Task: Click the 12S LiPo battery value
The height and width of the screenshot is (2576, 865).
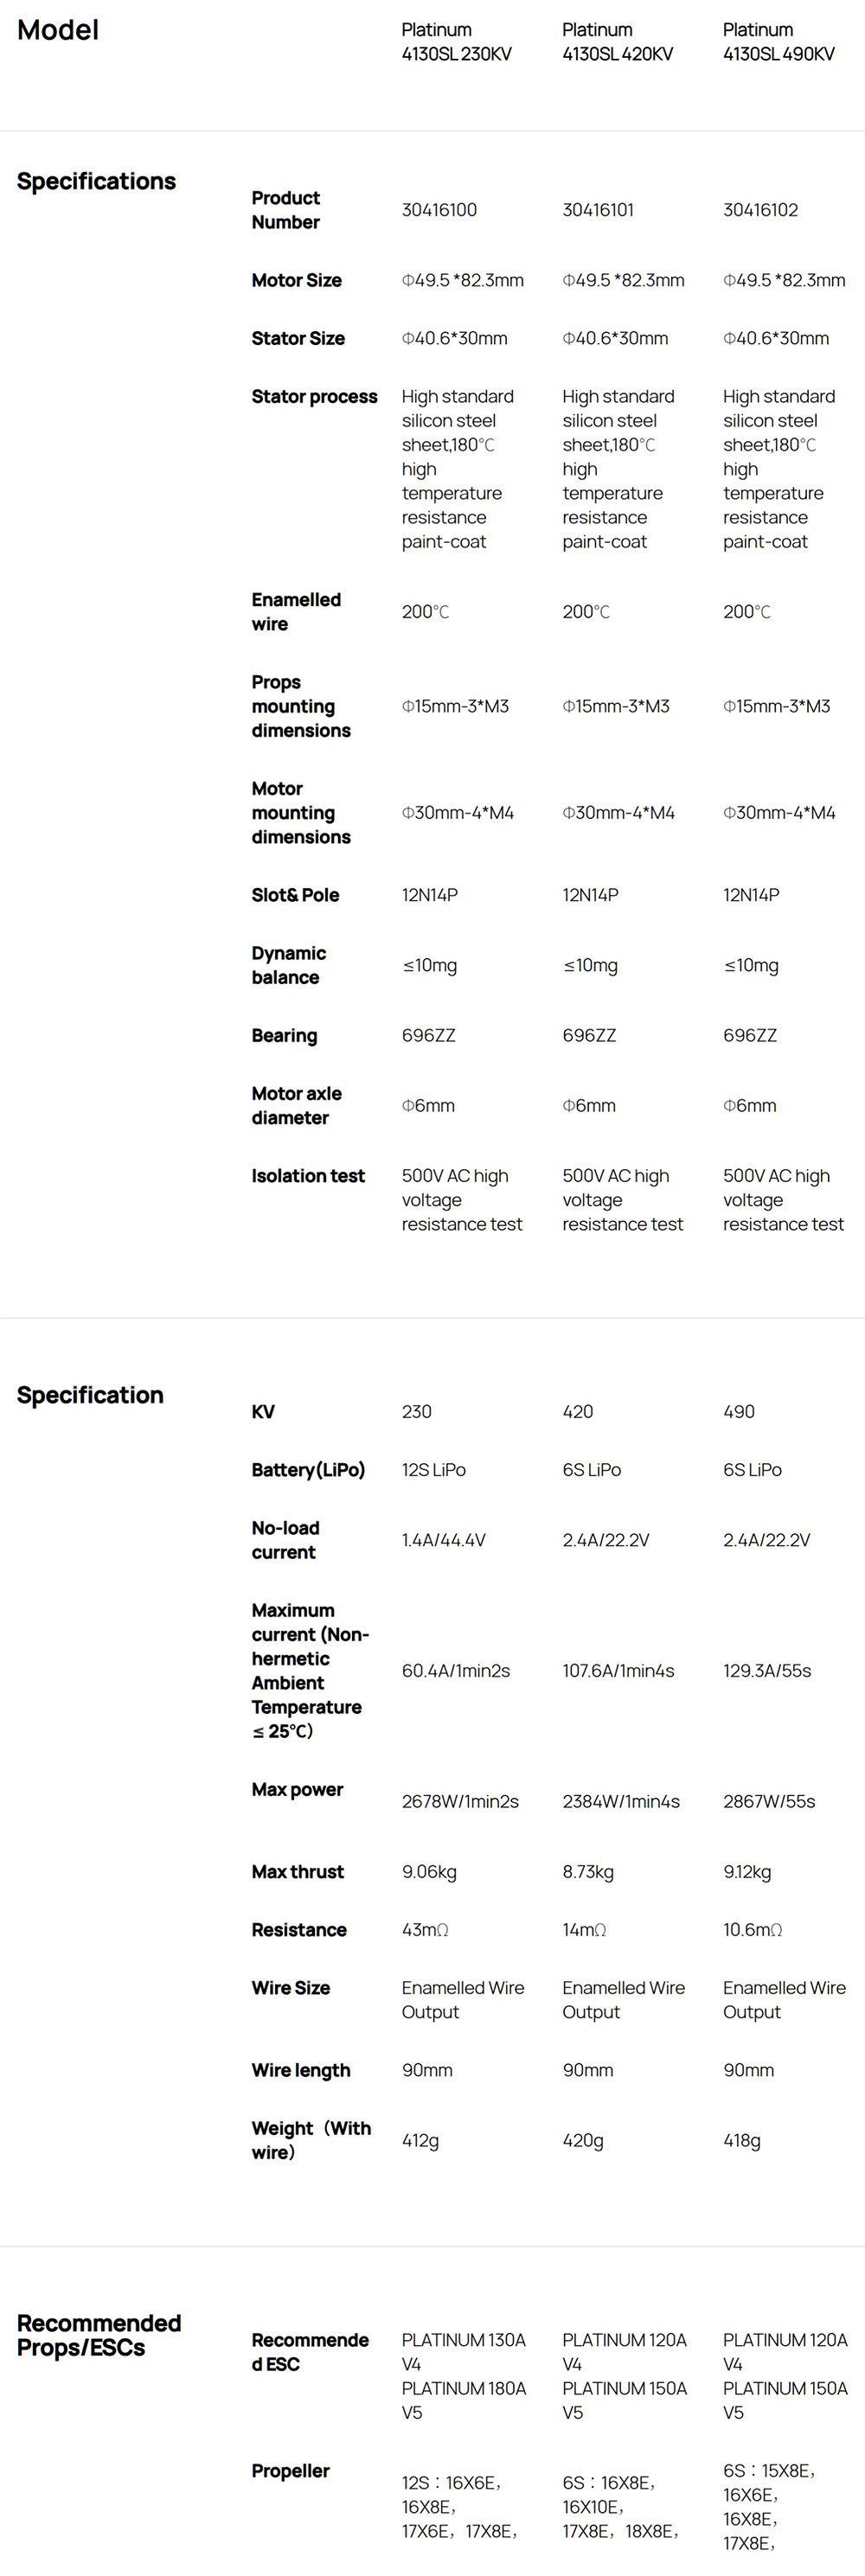Action: pos(433,1470)
